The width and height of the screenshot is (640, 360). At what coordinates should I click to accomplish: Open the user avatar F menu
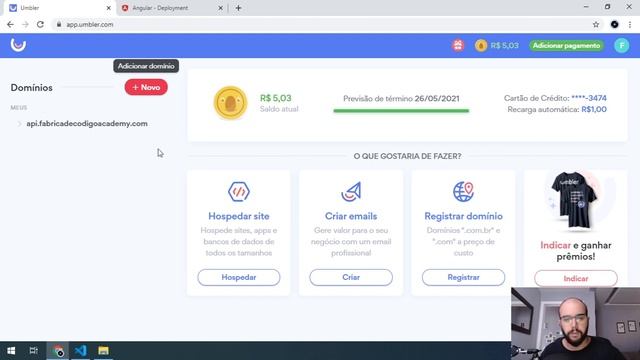[622, 45]
